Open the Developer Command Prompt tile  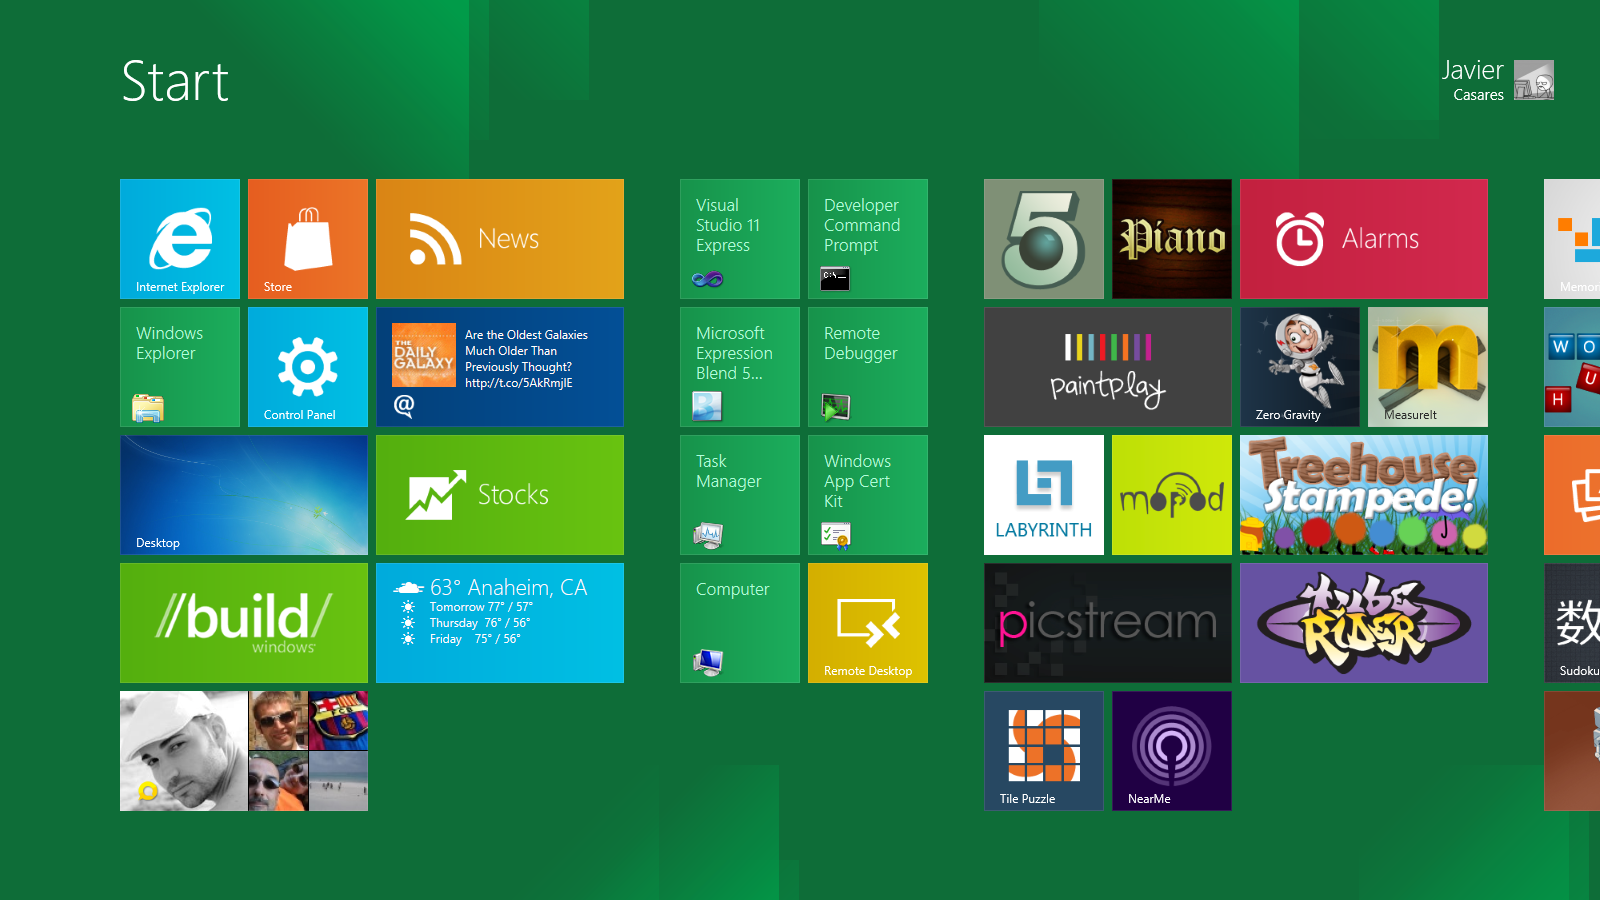[x=868, y=239]
